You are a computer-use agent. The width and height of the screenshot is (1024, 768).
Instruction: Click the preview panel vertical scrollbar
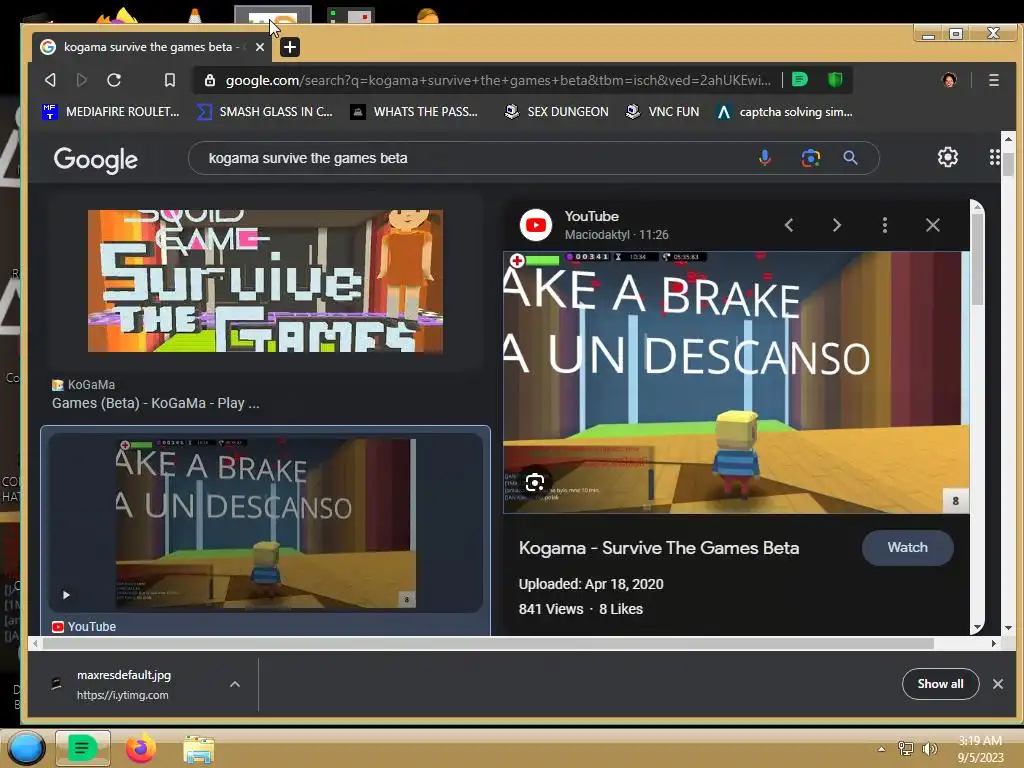click(x=978, y=259)
